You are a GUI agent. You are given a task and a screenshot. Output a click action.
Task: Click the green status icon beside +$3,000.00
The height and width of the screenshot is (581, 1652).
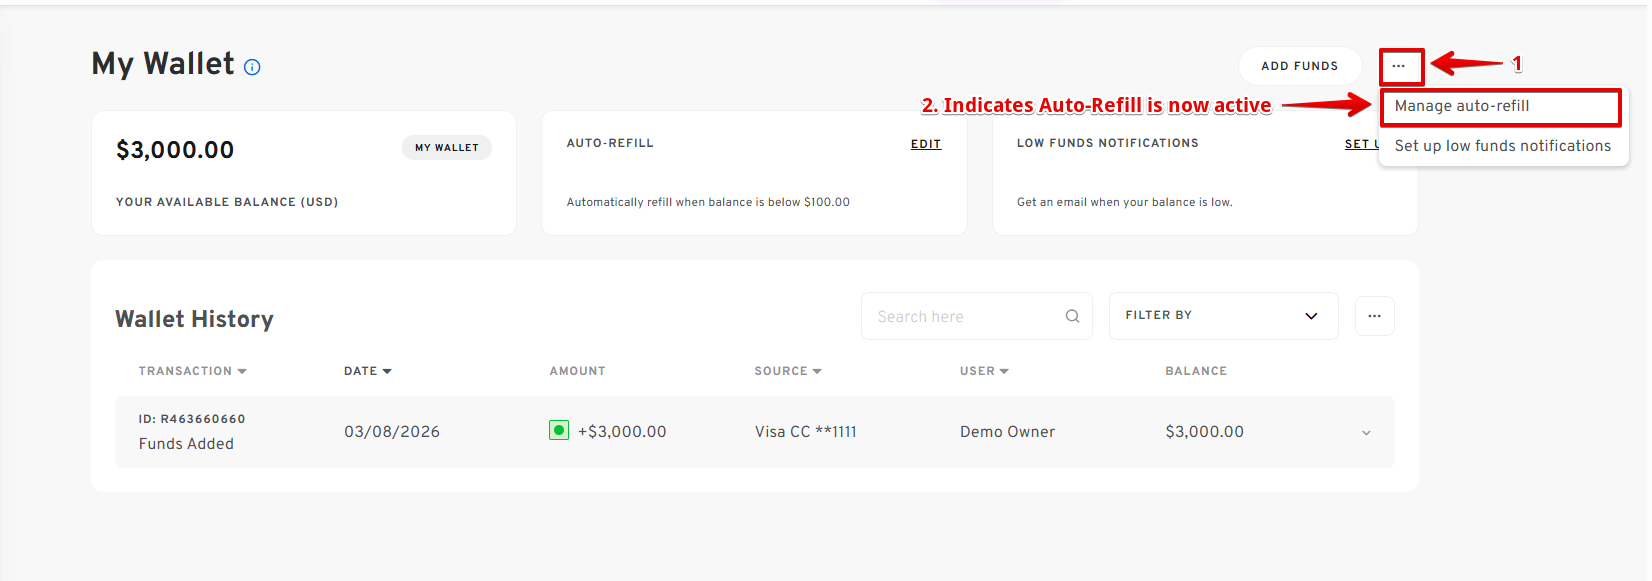pos(559,430)
